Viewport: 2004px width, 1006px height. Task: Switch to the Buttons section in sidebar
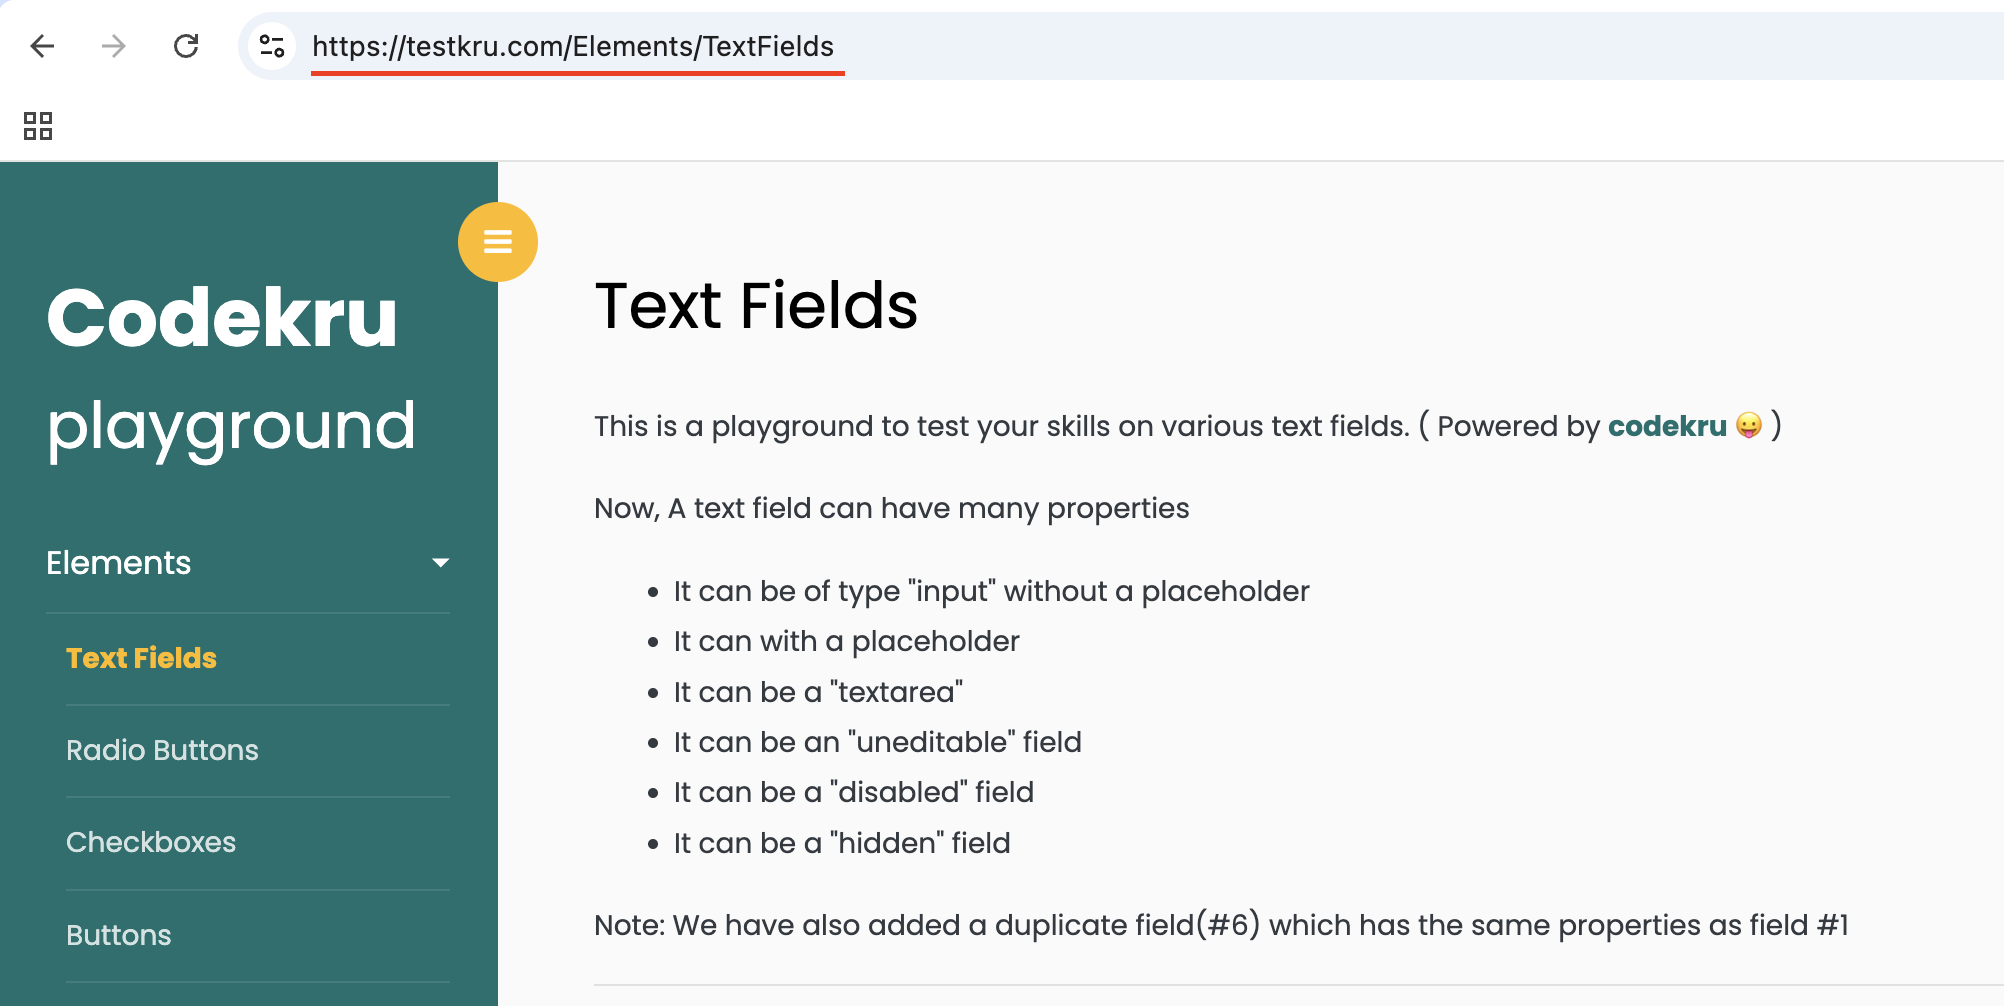click(x=118, y=934)
